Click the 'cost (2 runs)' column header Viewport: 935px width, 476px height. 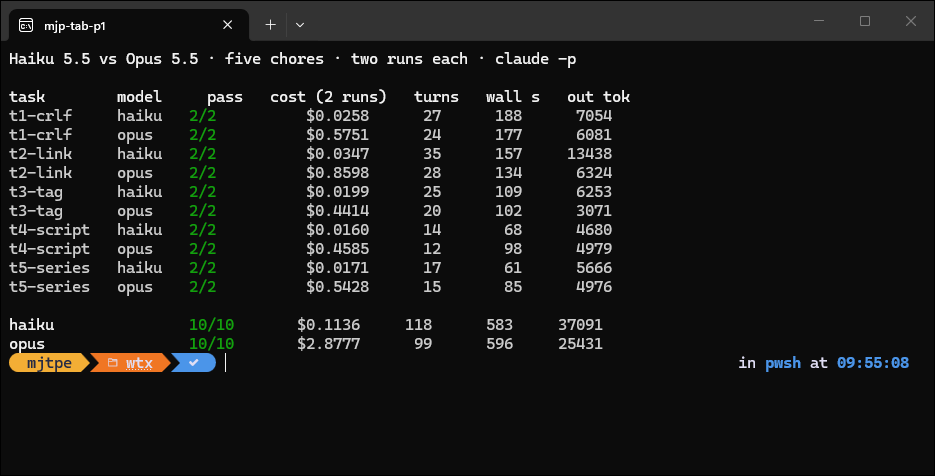[x=328, y=97]
